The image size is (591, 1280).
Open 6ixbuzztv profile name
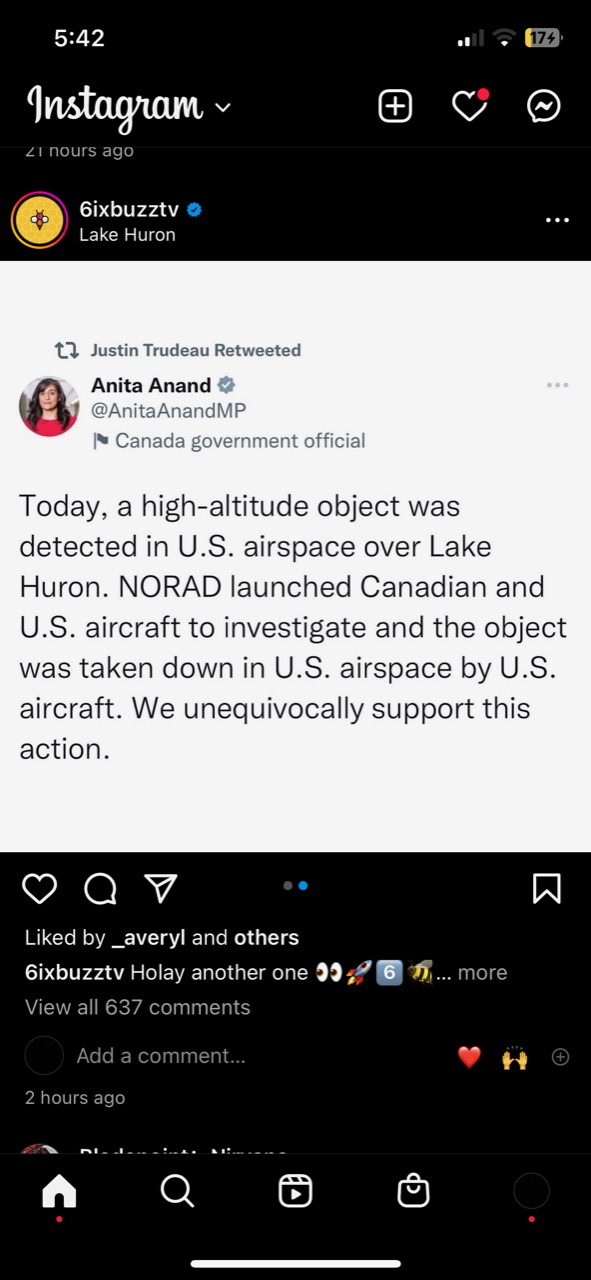129,209
